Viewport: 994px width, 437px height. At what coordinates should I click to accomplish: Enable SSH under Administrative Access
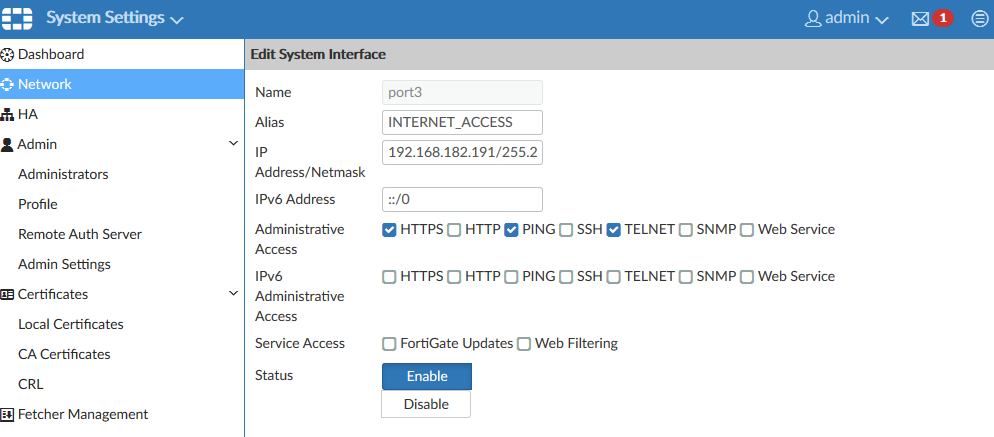(x=567, y=230)
